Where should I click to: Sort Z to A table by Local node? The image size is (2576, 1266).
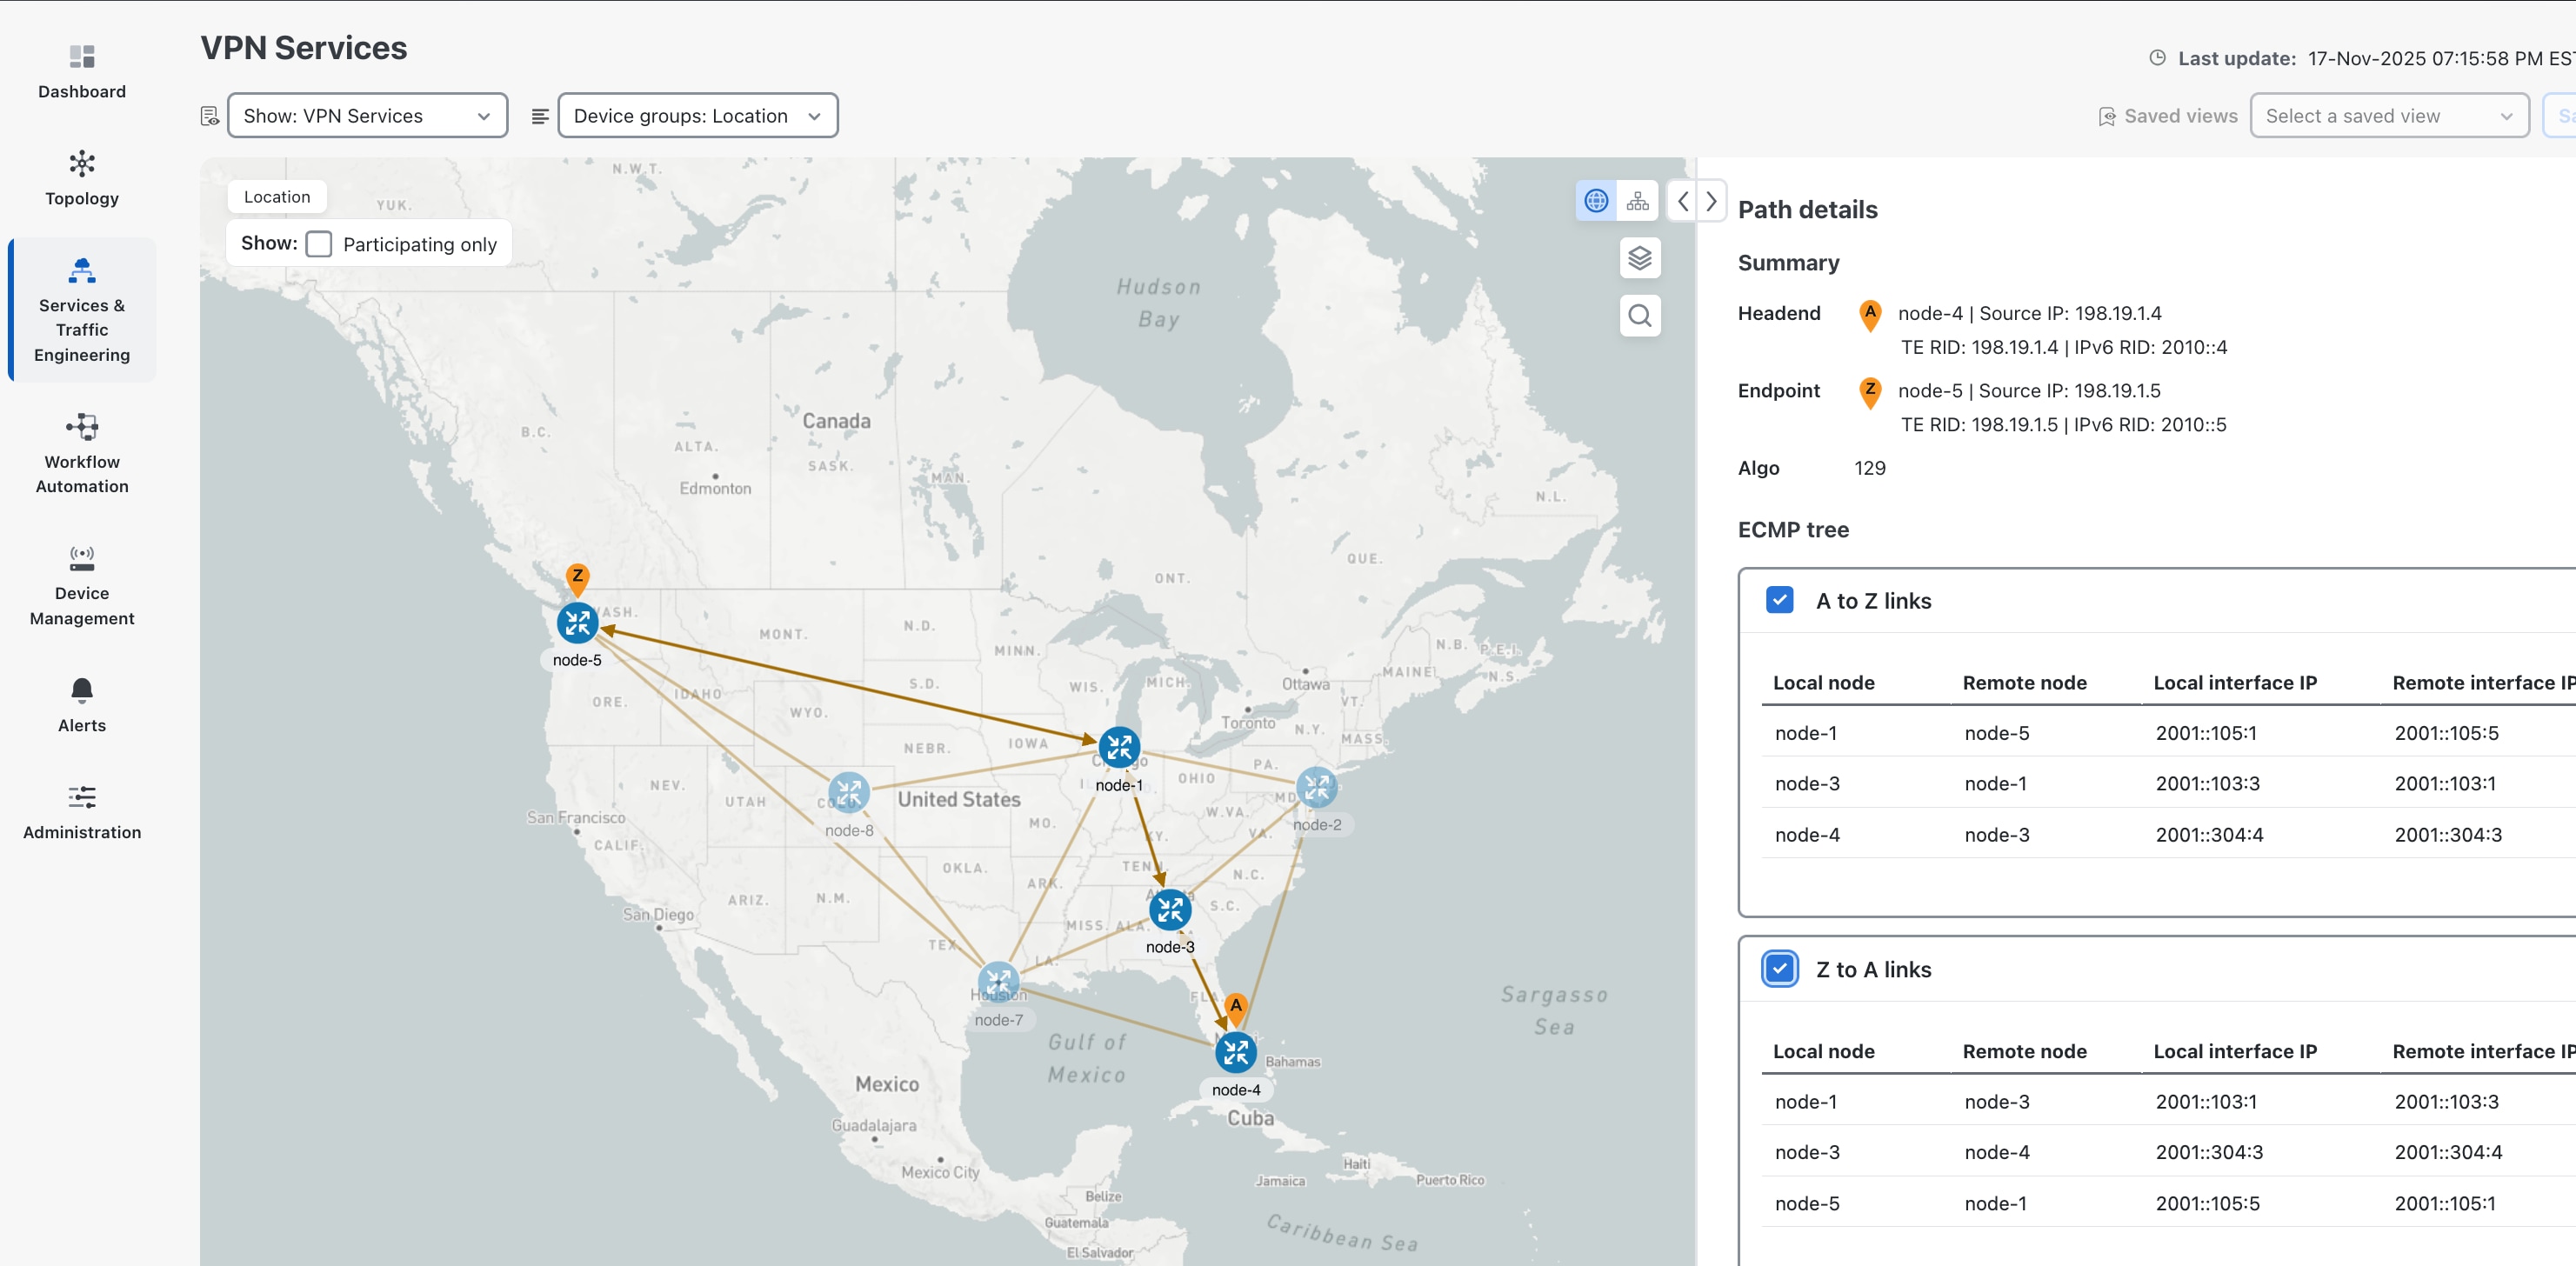[1823, 1051]
